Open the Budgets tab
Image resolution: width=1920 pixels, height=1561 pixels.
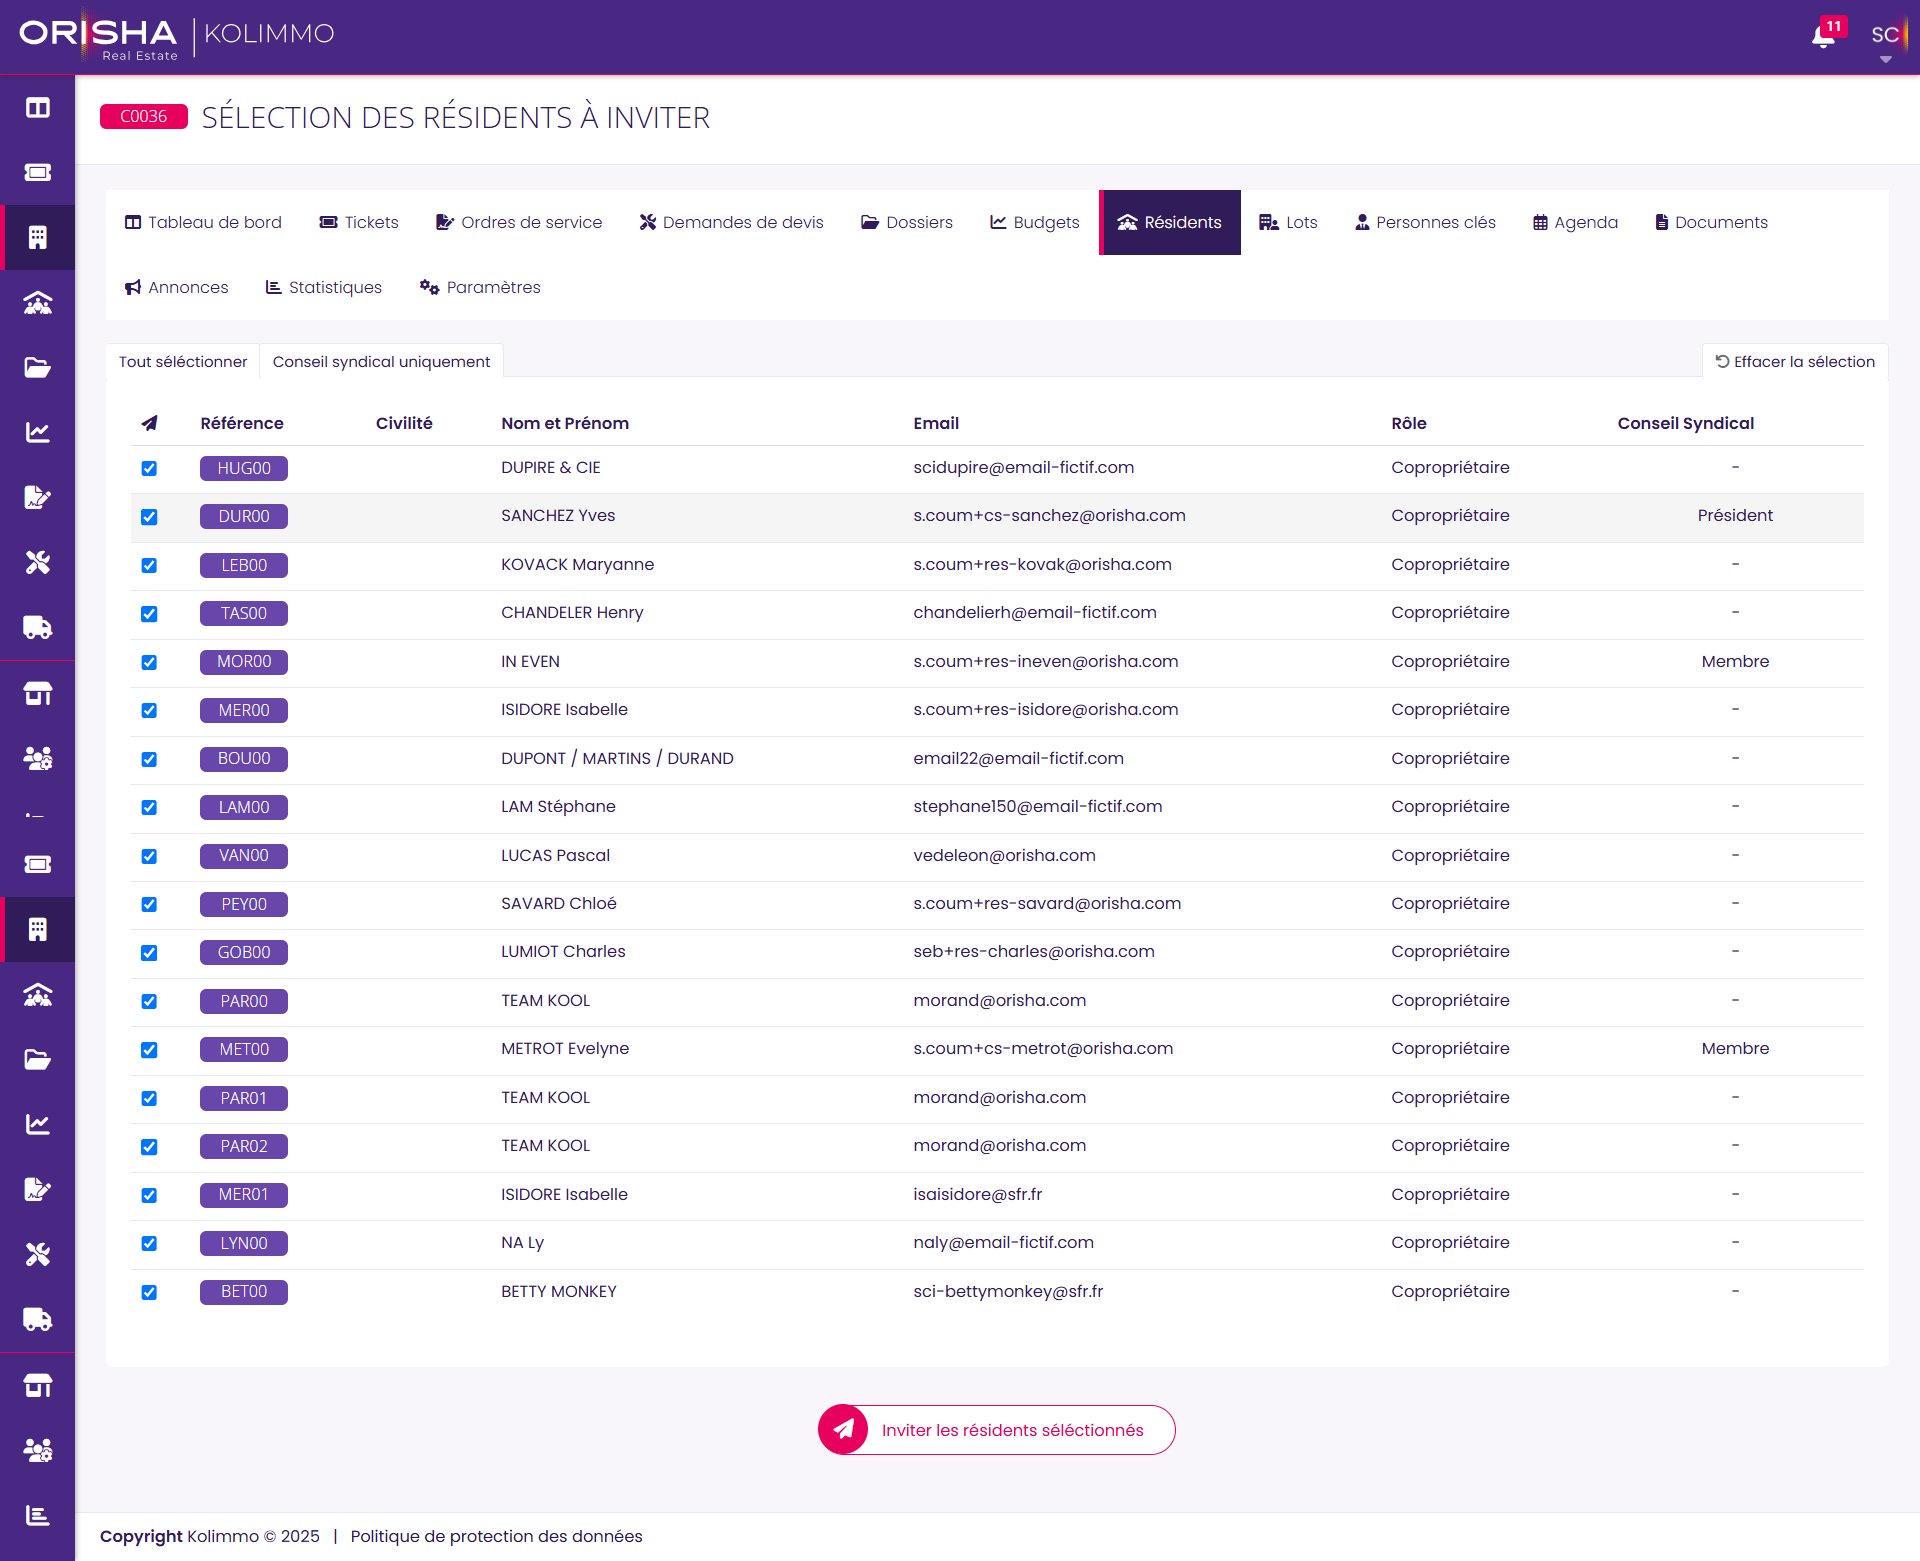click(x=1034, y=222)
